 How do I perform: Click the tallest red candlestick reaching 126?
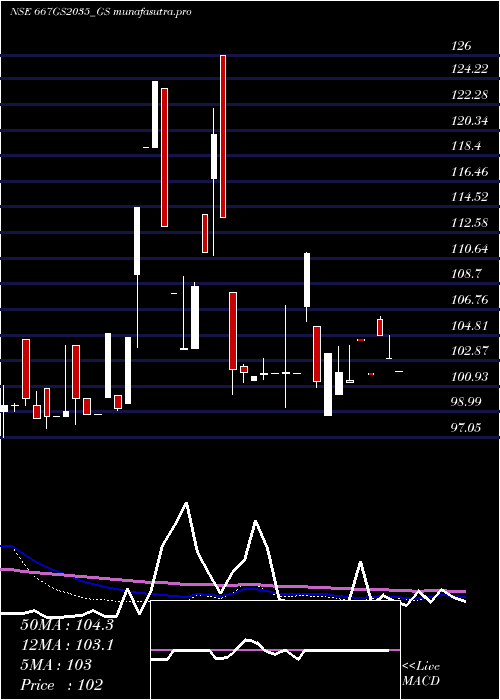[x=223, y=137]
